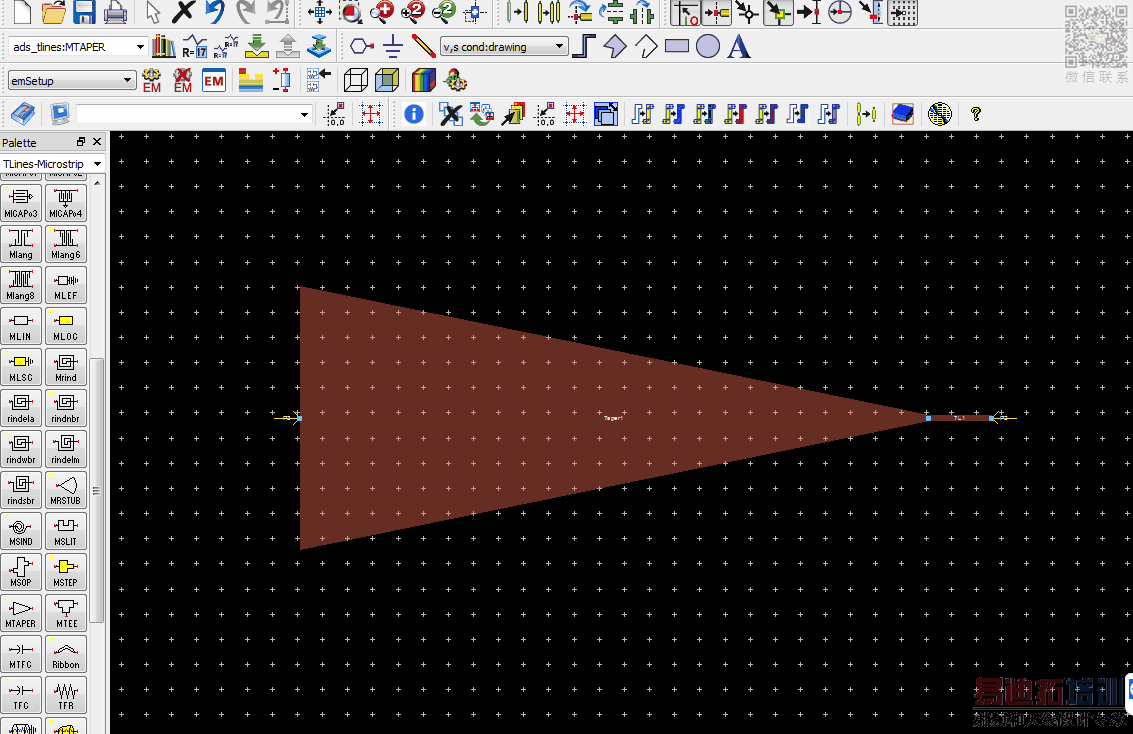Insert a ground symbol
Screen dimensions: 1133x734
(392, 47)
